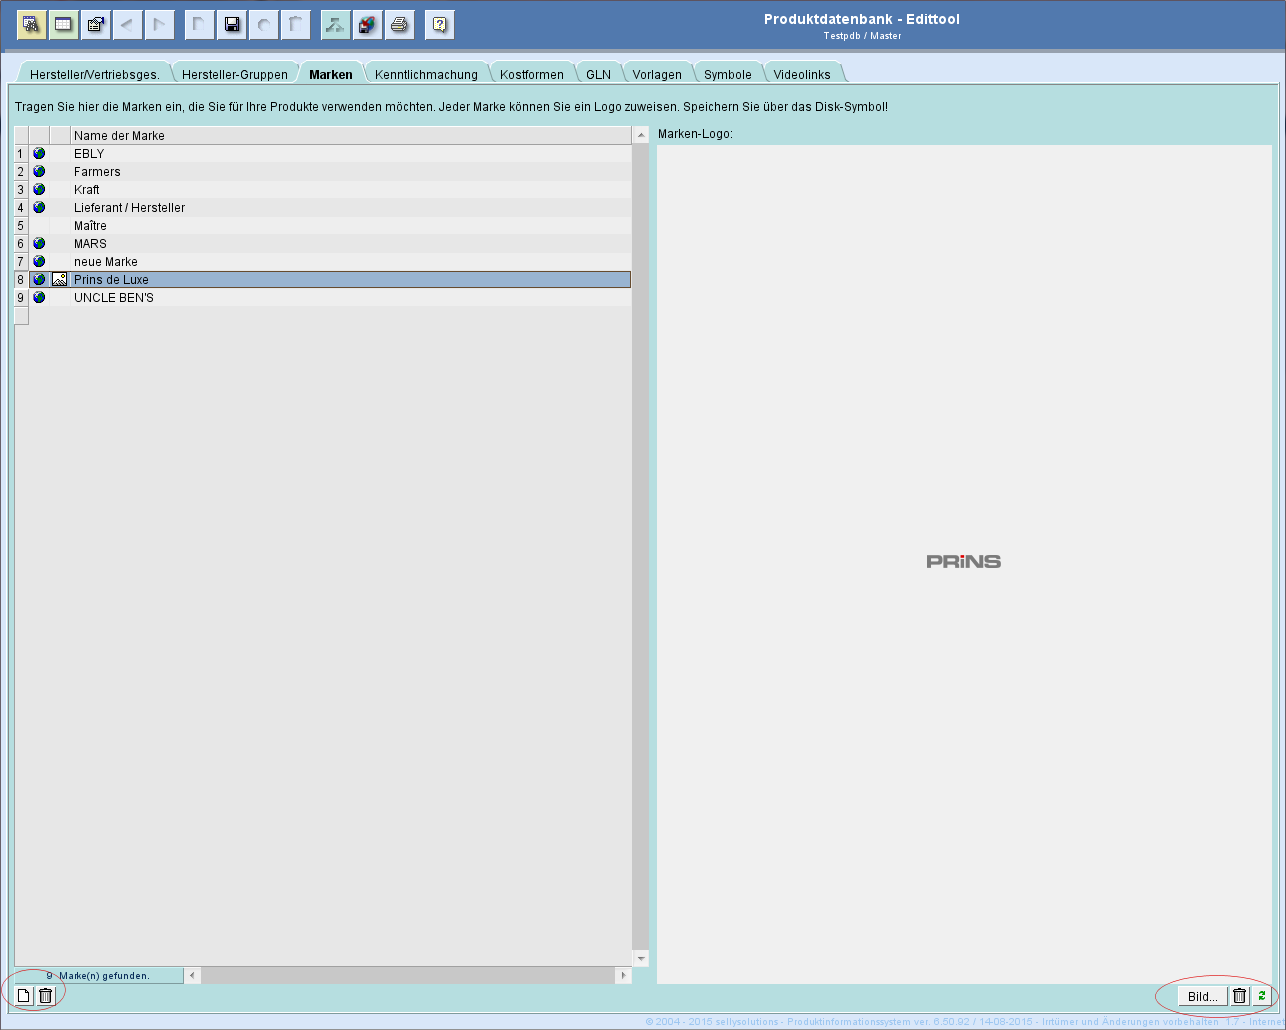Image resolution: width=1286 pixels, height=1030 pixels.
Task: Click green refresh icon beside logo trash
Action: click(1262, 996)
